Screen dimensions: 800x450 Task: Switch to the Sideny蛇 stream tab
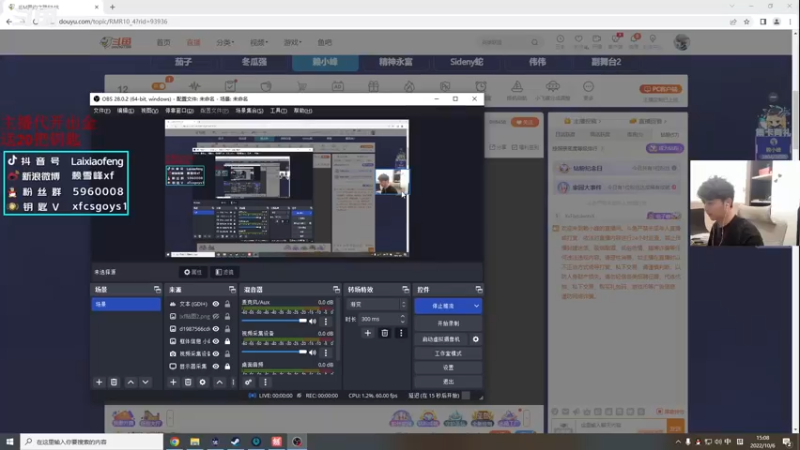pyautogui.click(x=467, y=62)
